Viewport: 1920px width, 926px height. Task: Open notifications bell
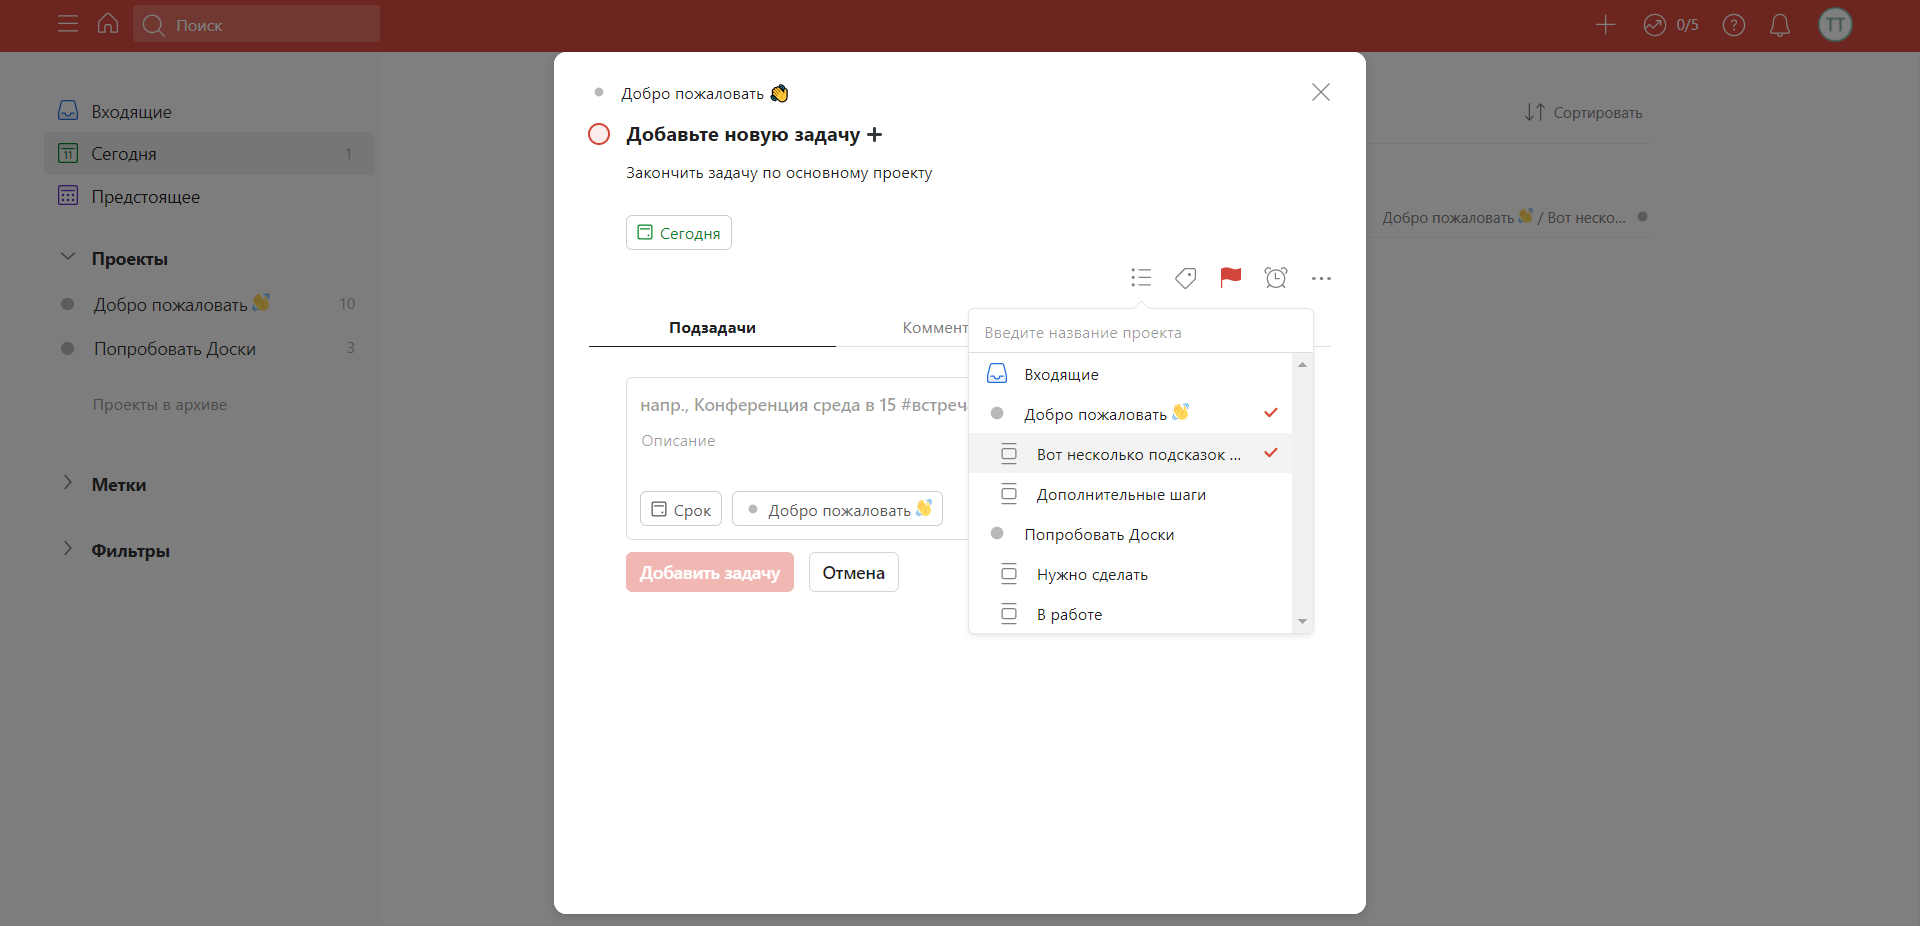1780,25
